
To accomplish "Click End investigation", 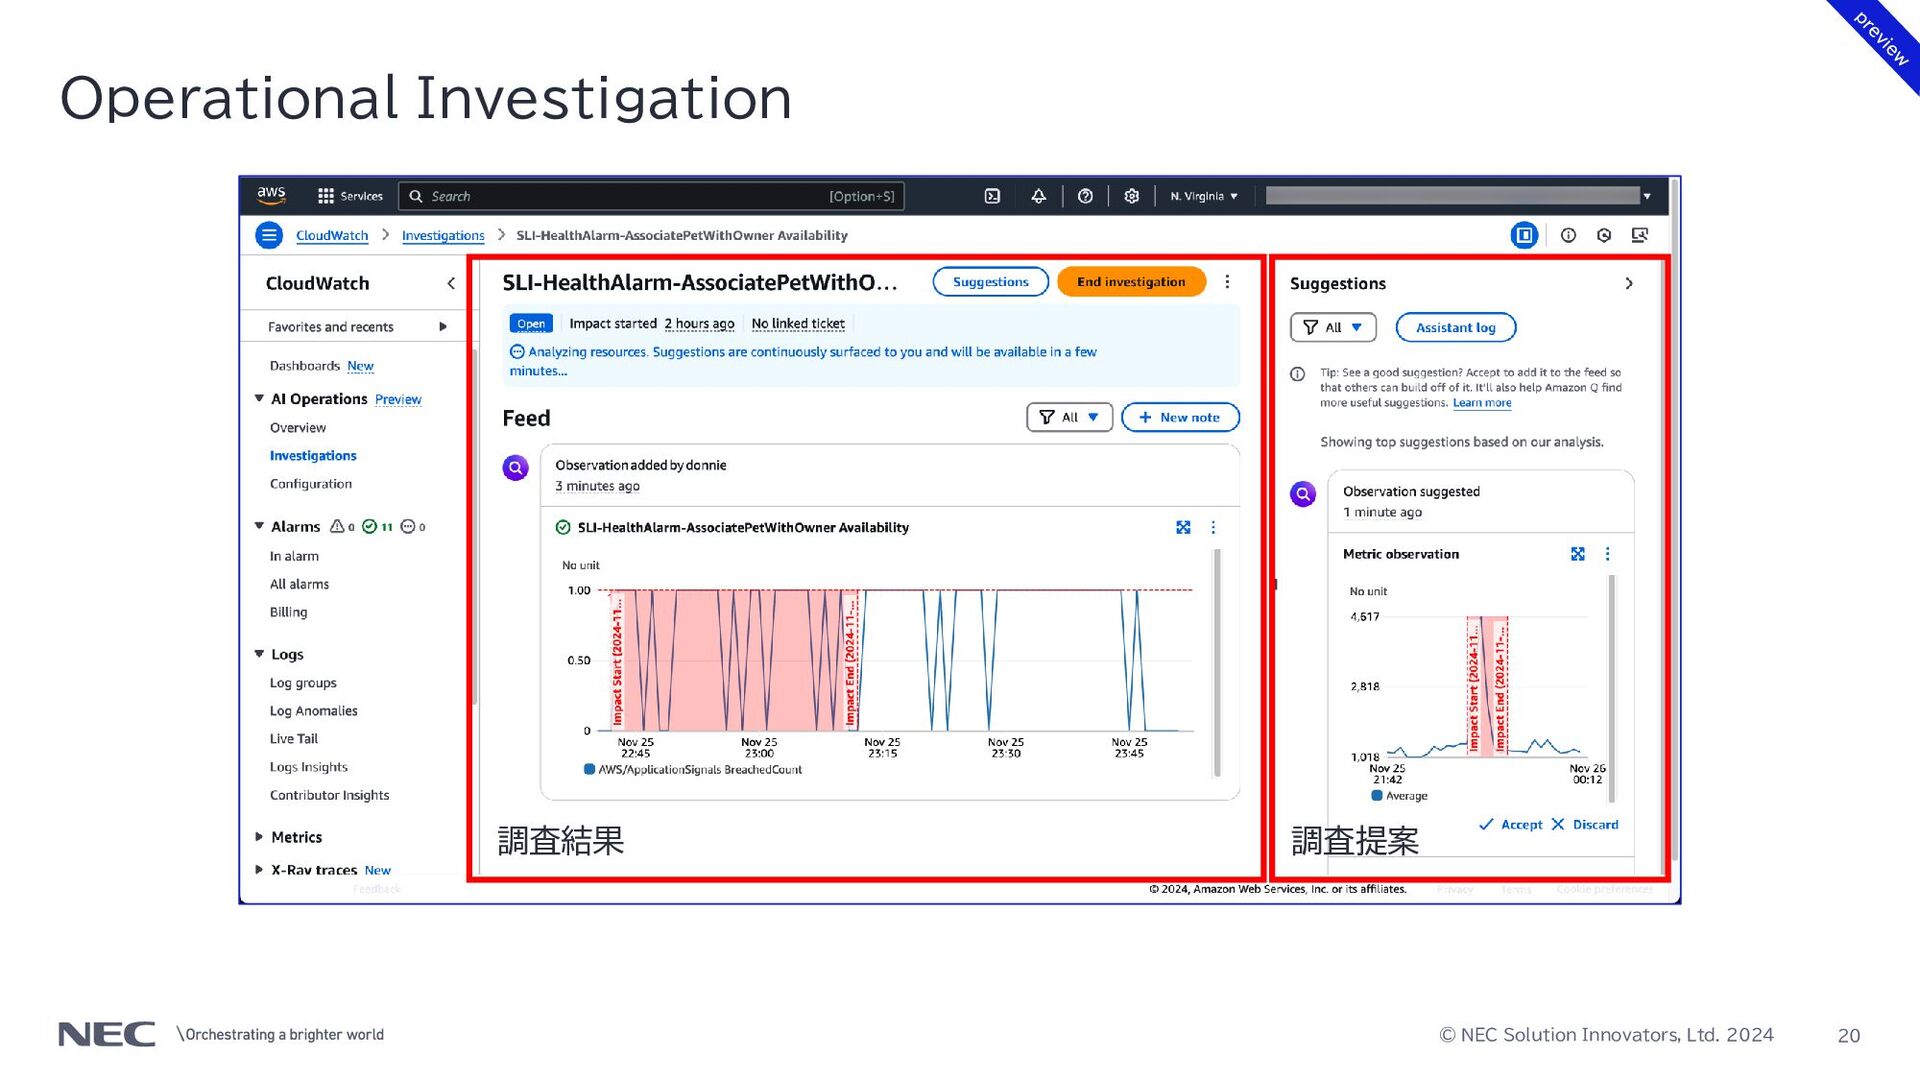I will (x=1131, y=282).
